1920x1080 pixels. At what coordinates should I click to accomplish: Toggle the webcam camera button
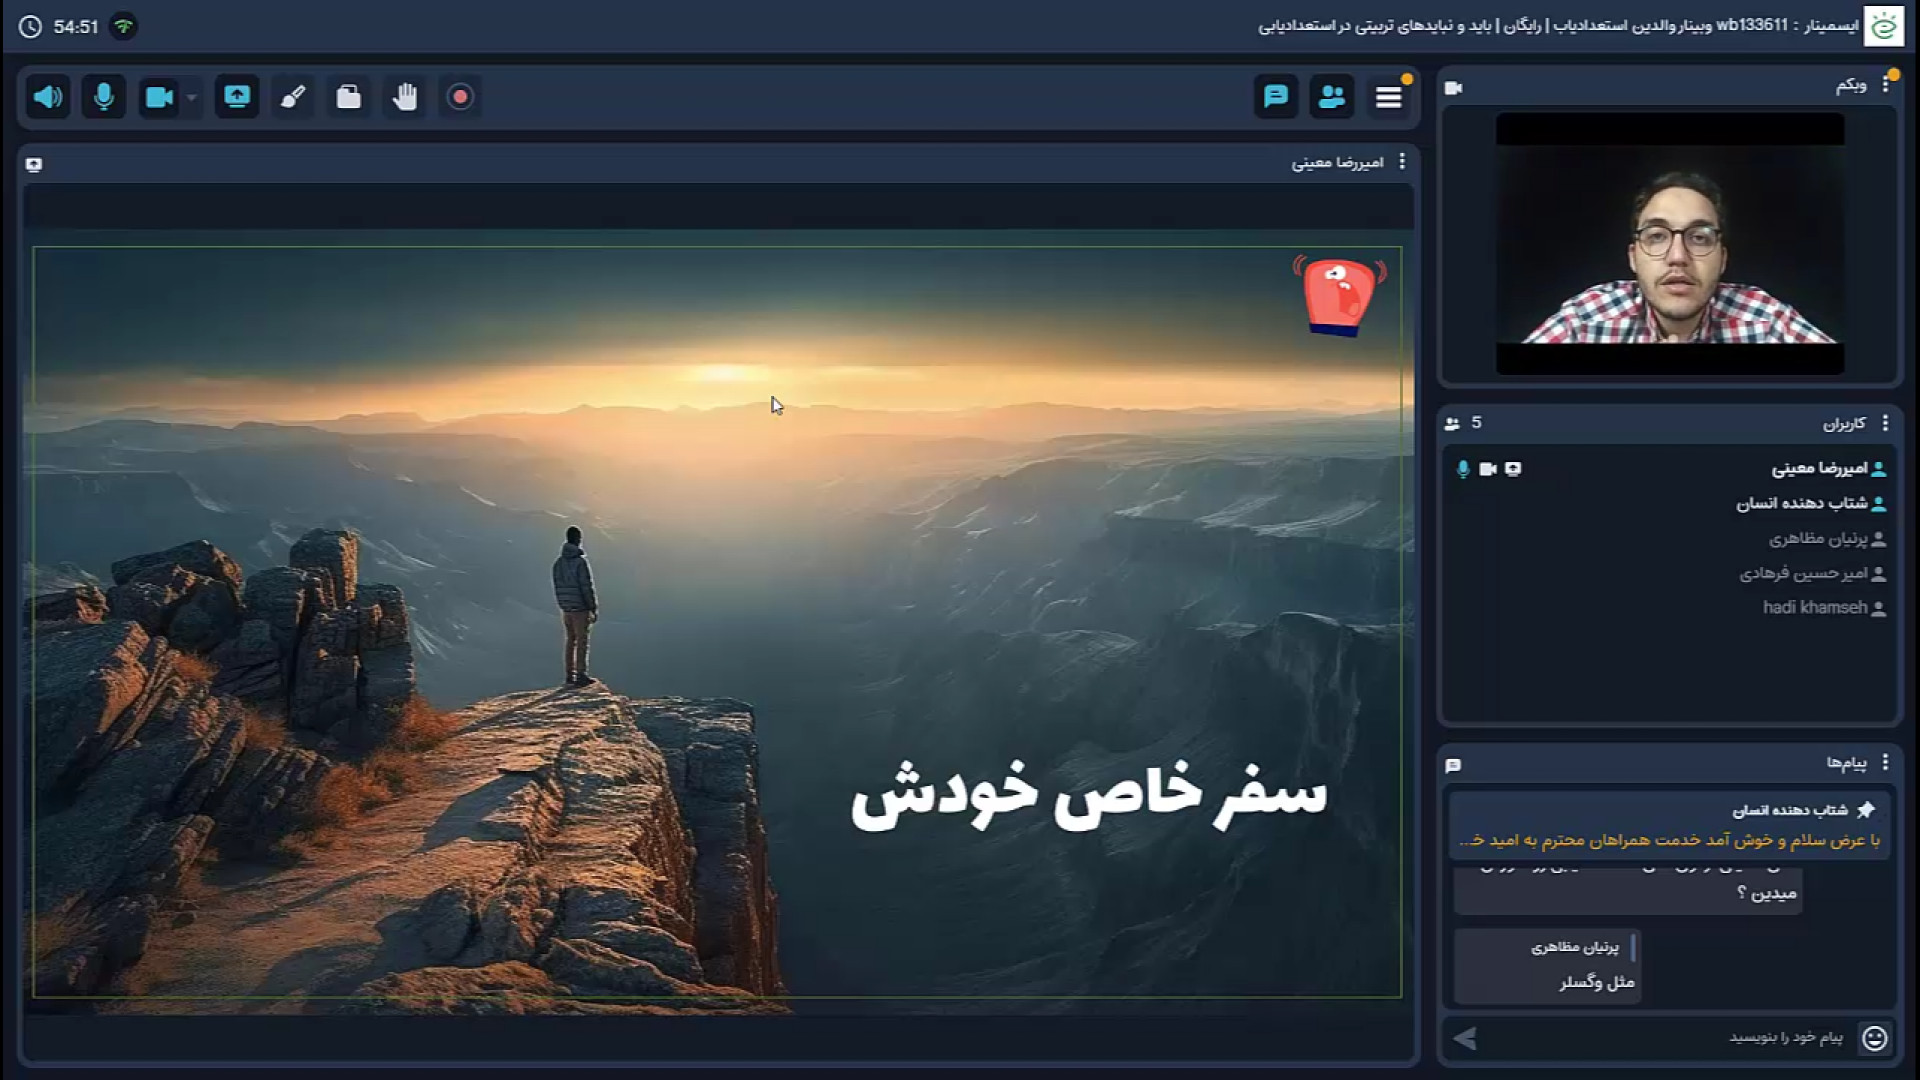[x=159, y=97]
